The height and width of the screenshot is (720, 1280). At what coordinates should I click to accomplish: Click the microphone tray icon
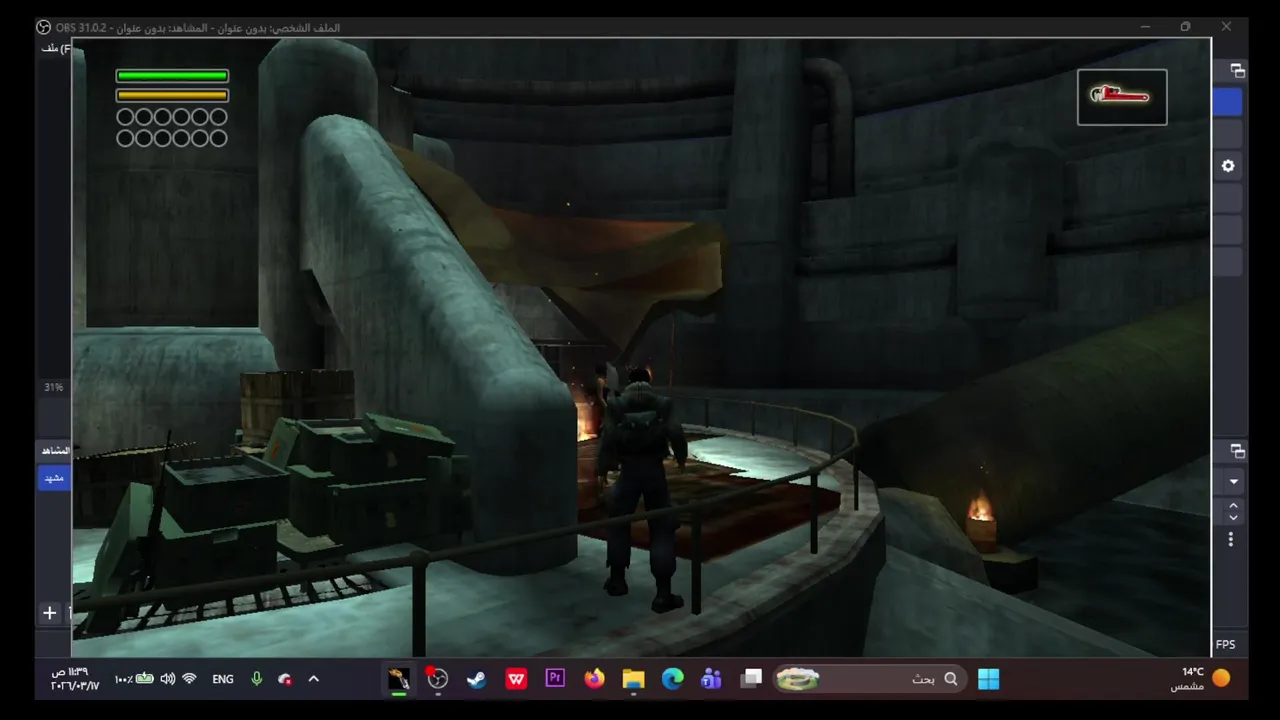pyautogui.click(x=257, y=679)
